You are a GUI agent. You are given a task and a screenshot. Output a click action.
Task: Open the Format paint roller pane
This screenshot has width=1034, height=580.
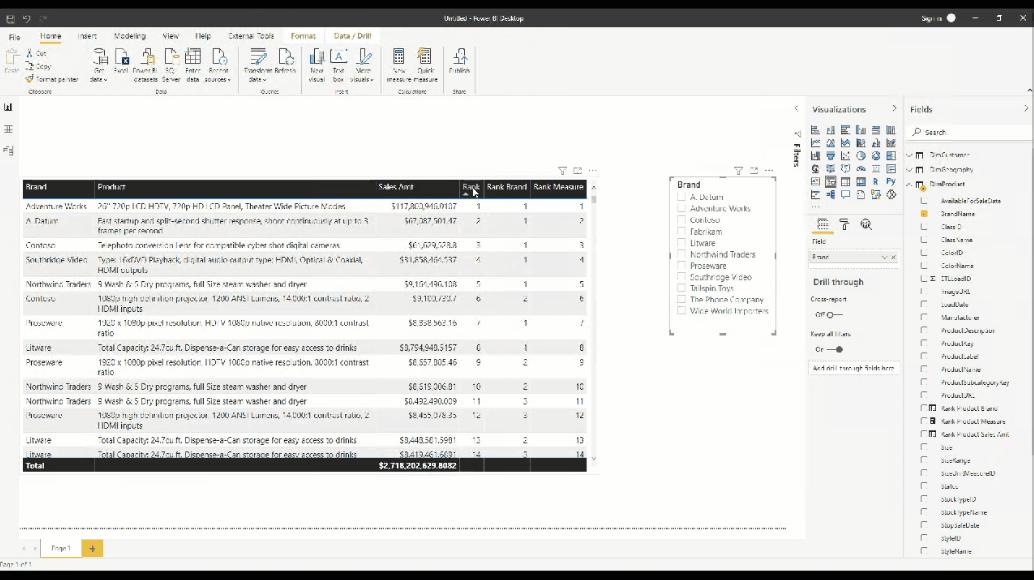844,225
